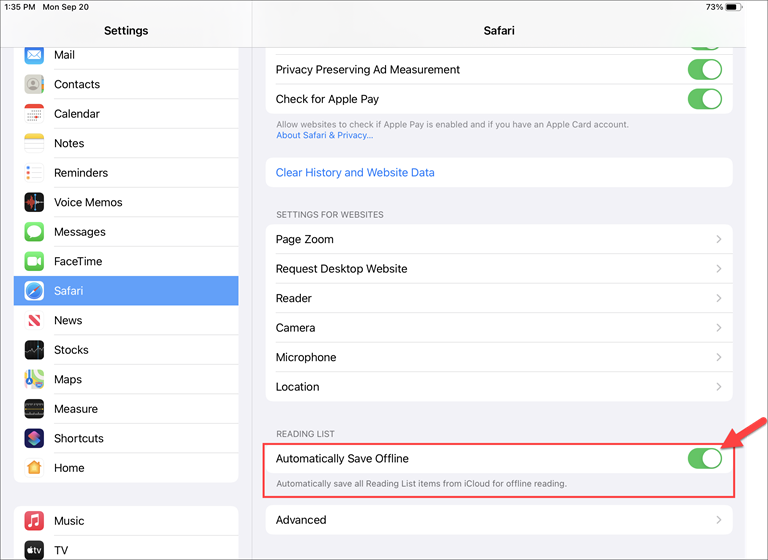Select the FaceTime camera icon
Image resolution: width=768 pixels, height=560 pixels.
pos(35,261)
